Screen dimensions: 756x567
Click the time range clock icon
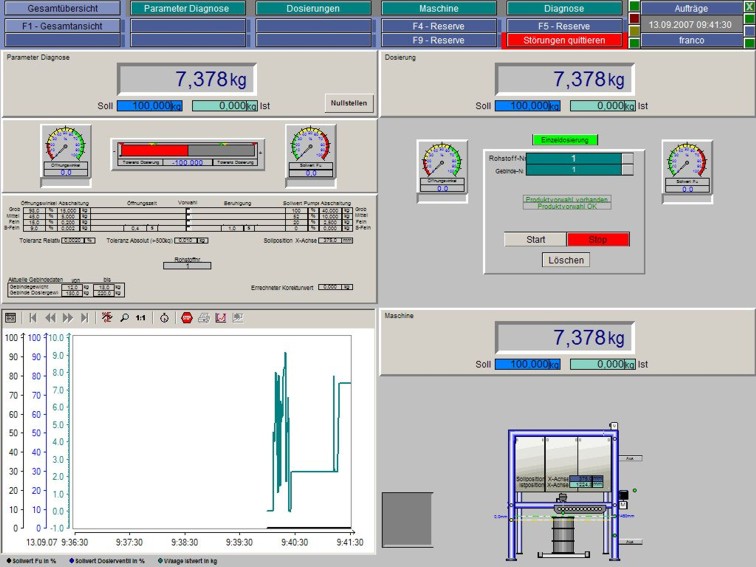pyautogui.click(x=164, y=317)
